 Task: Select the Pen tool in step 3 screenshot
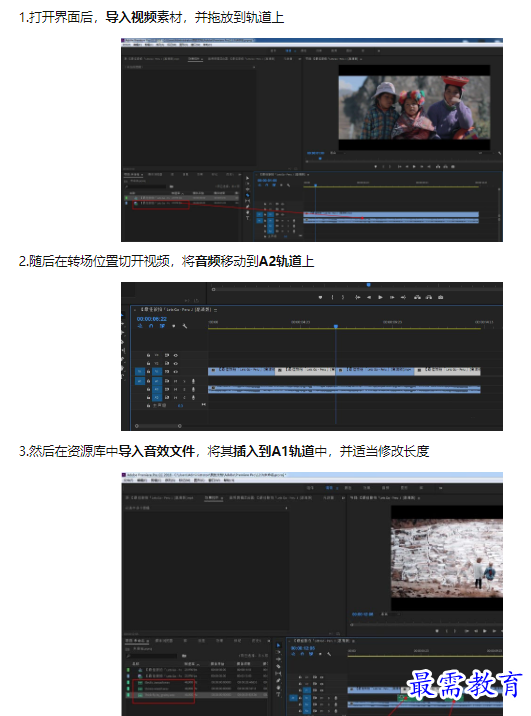click(x=279, y=680)
